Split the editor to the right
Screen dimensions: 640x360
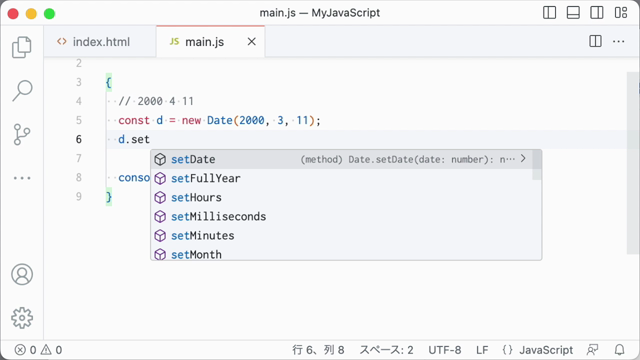[x=596, y=41]
